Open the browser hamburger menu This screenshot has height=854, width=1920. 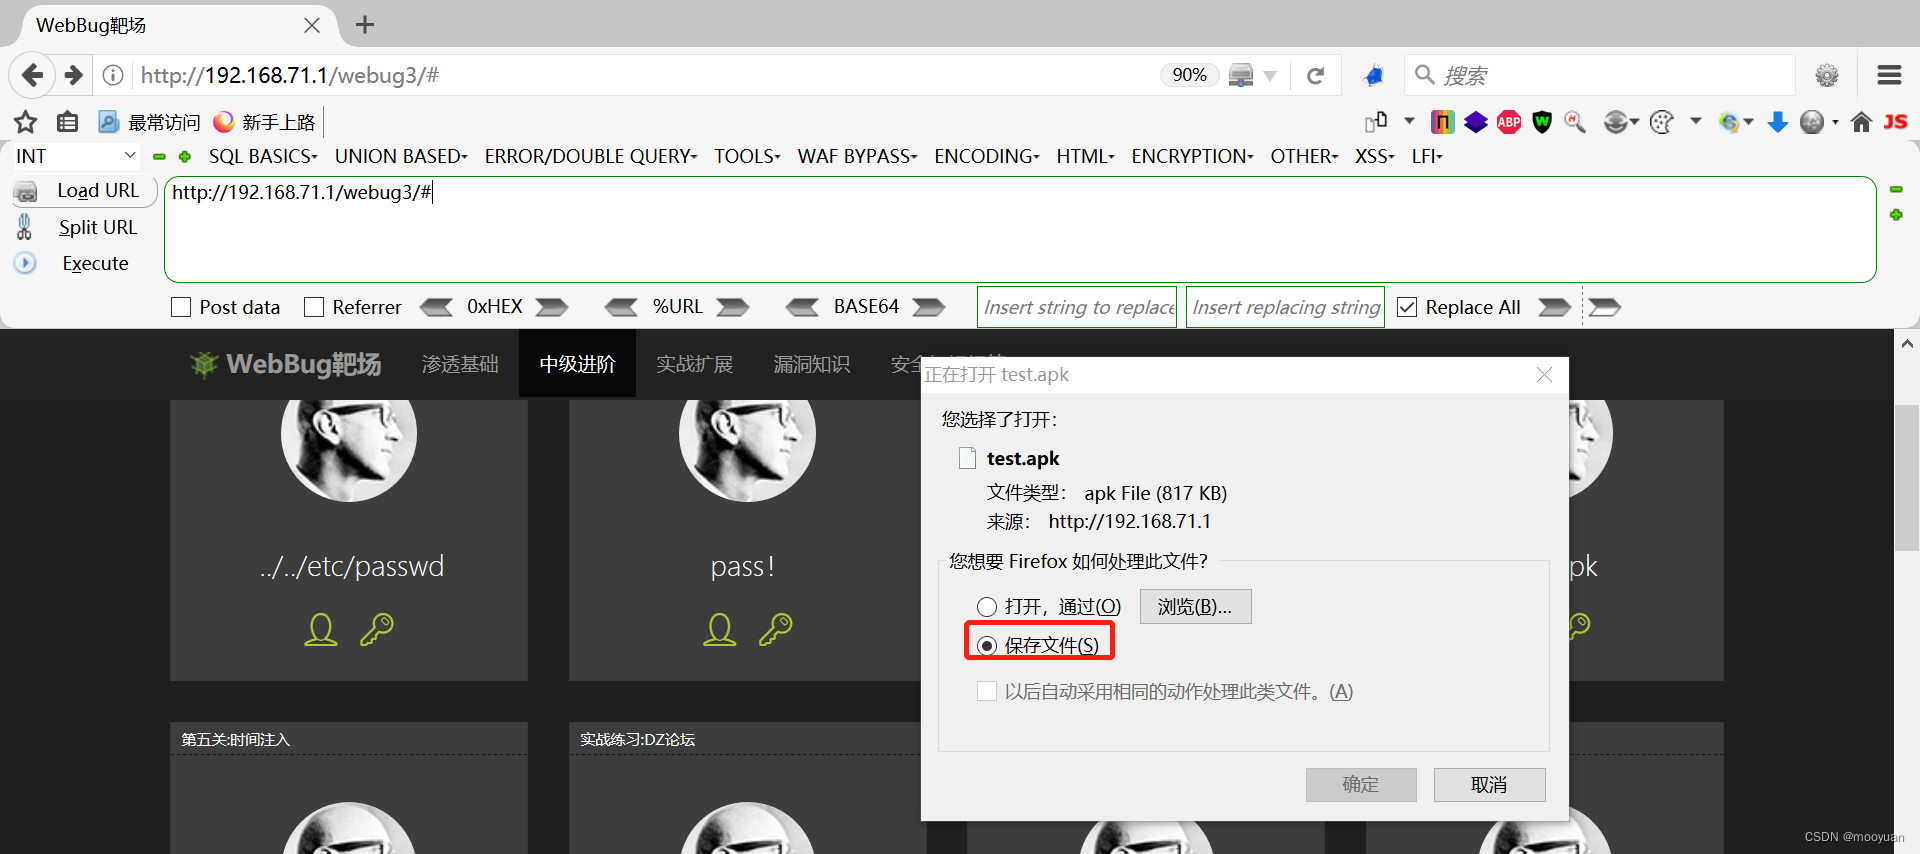pyautogui.click(x=1889, y=75)
